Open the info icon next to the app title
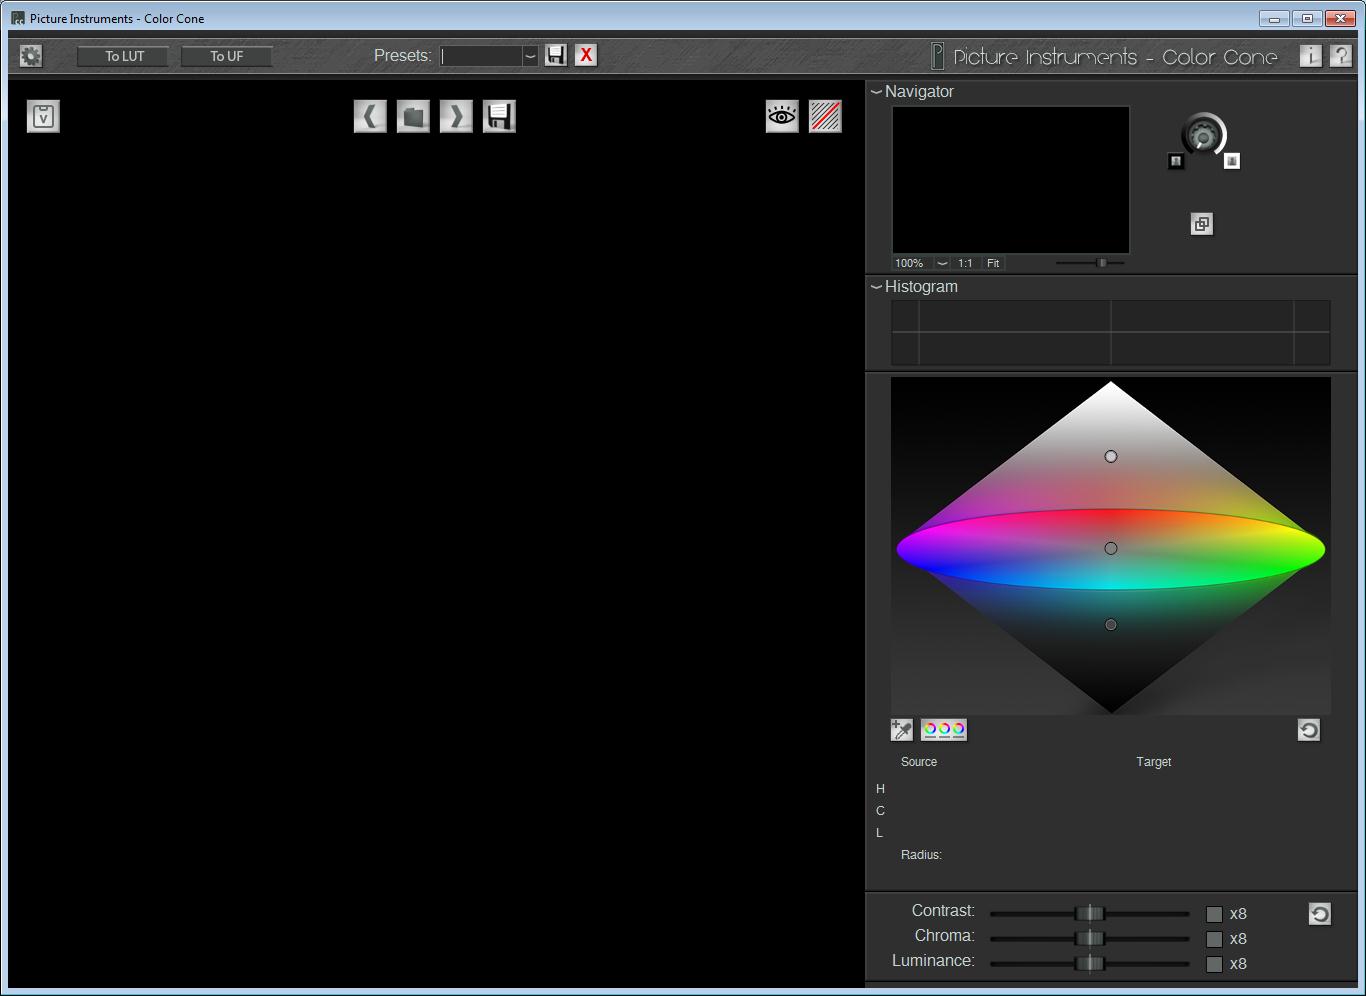The height and width of the screenshot is (996, 1366). (x=1310, y=56)
